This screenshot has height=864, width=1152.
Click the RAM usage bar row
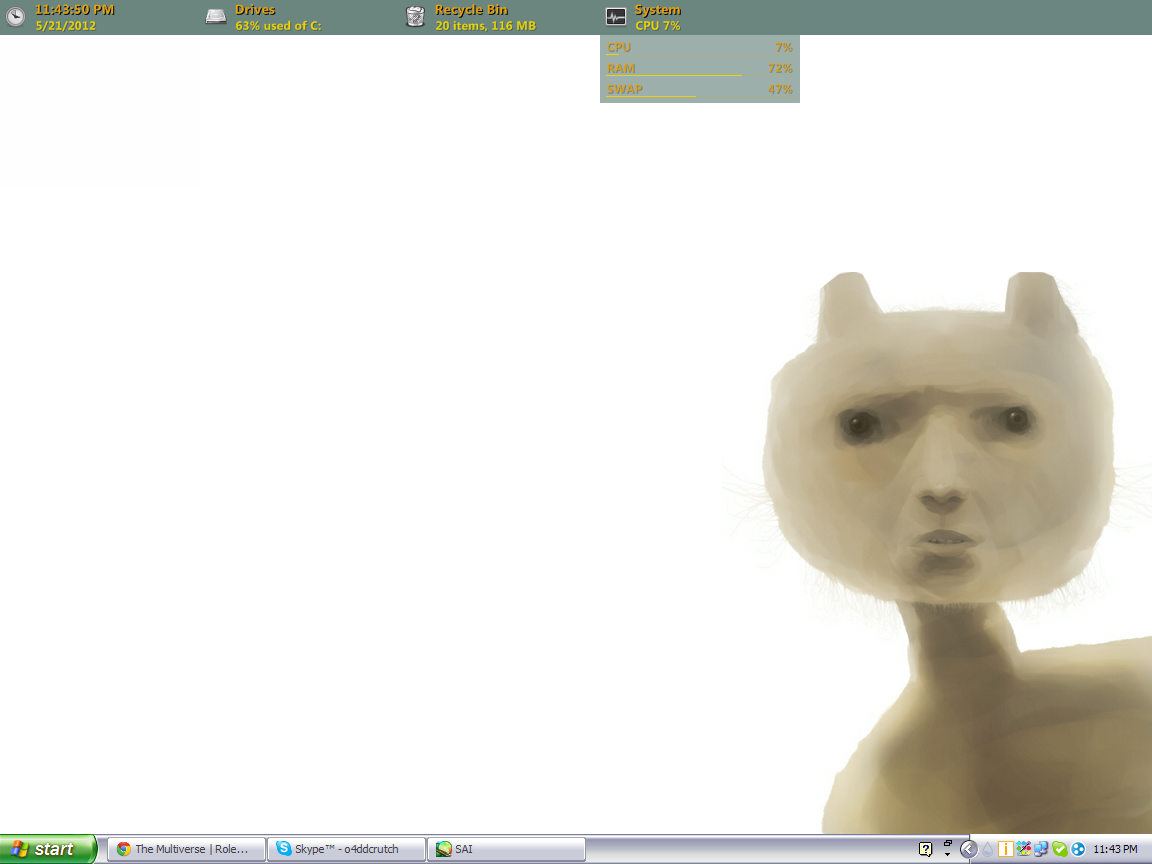tap(699, 68)
